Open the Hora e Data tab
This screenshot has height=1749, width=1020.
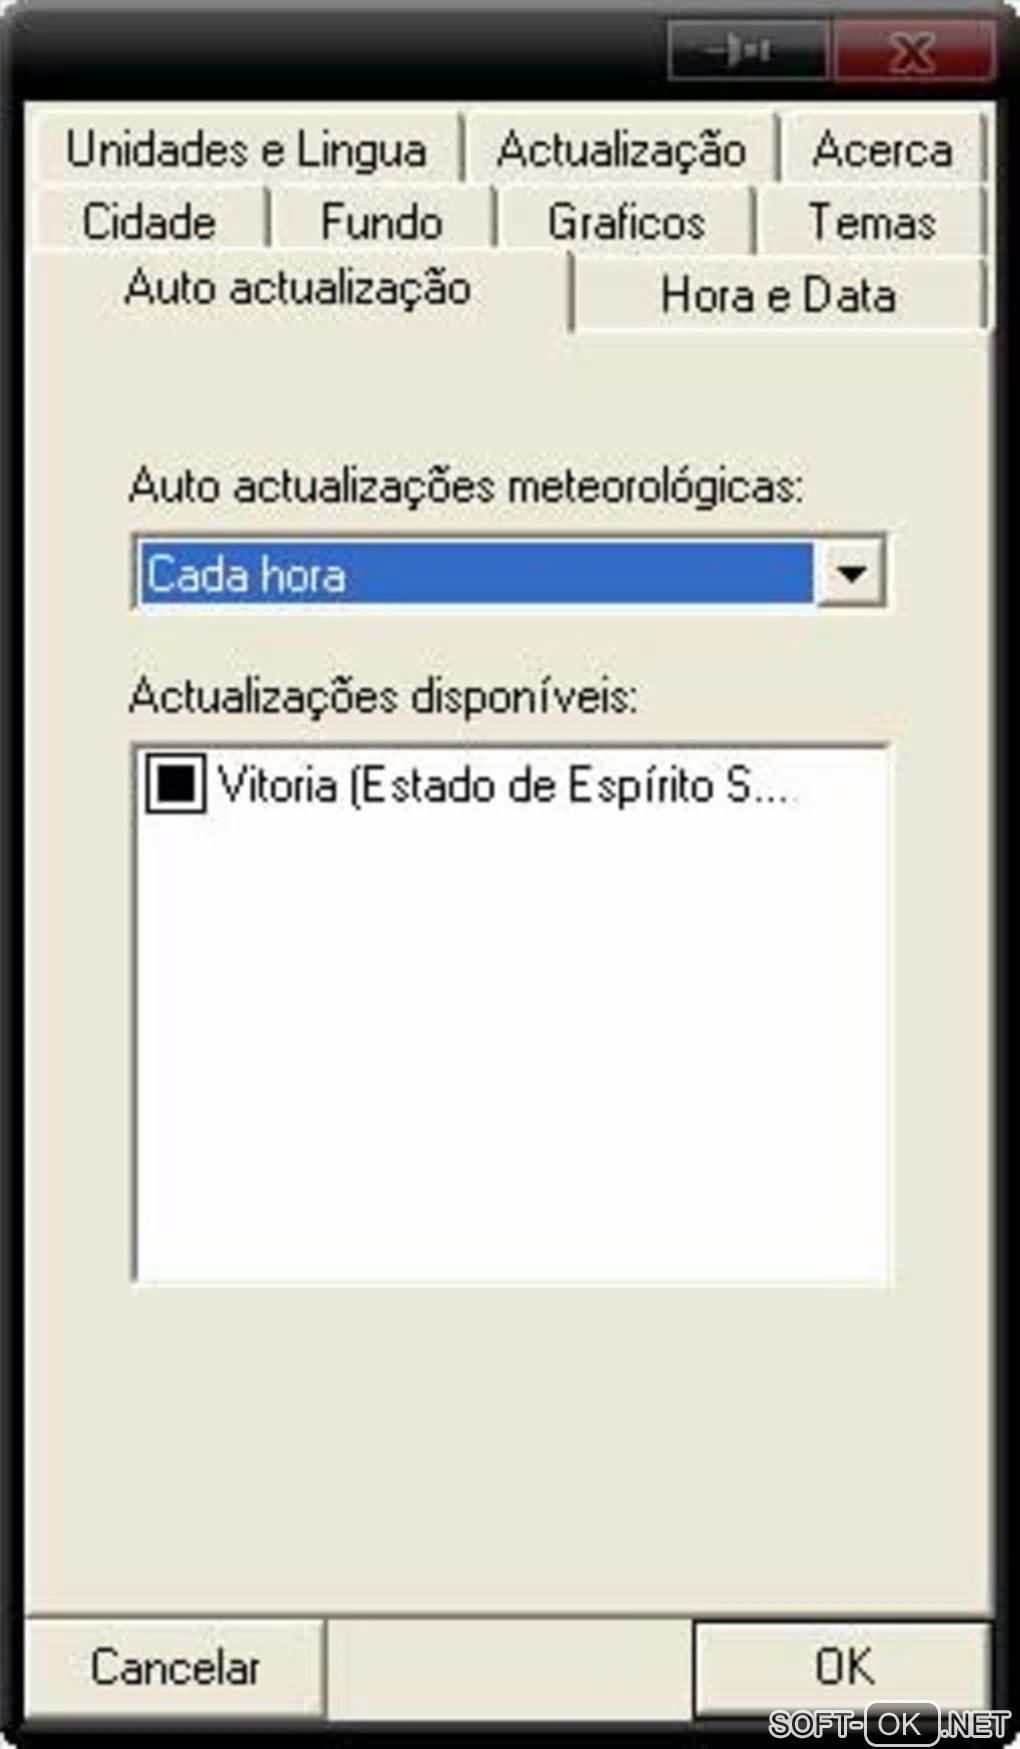(x=778, y=295)
